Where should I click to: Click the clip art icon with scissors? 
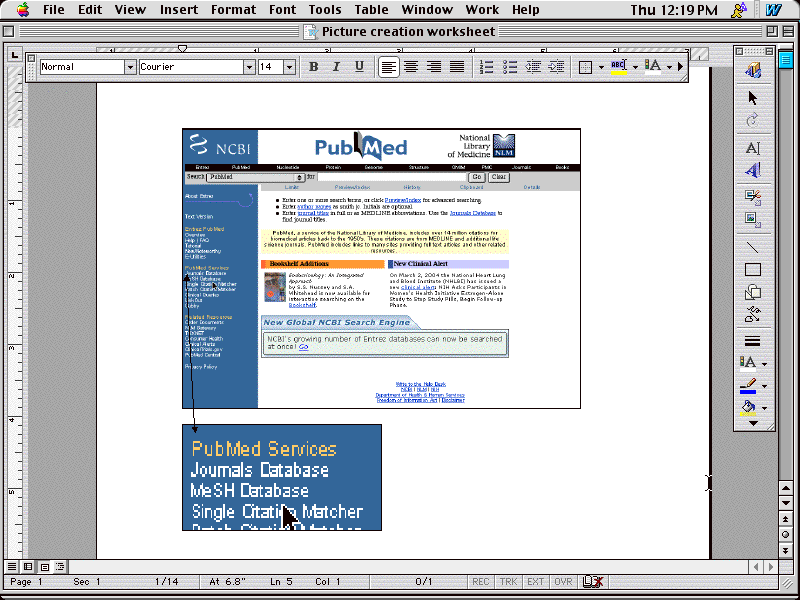(753, 197)
